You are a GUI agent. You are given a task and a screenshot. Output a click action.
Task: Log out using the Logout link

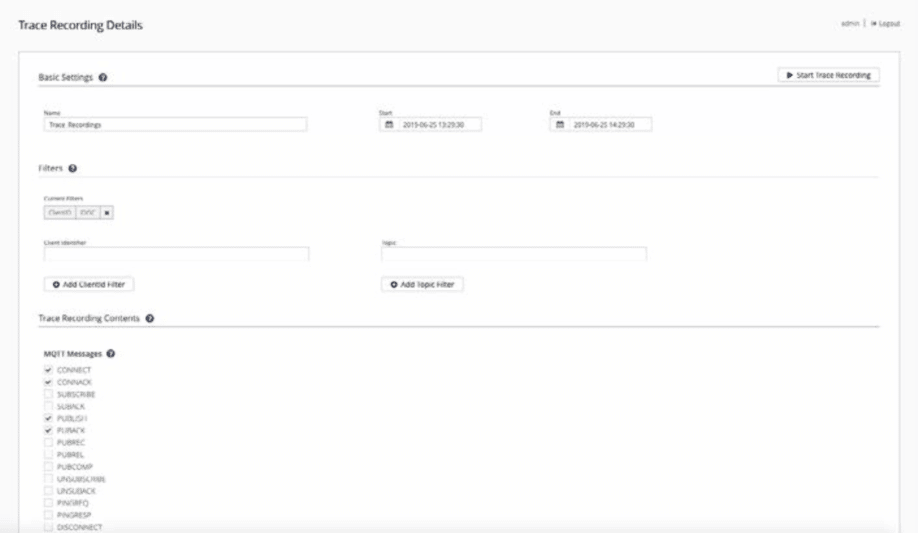[889, 22]
